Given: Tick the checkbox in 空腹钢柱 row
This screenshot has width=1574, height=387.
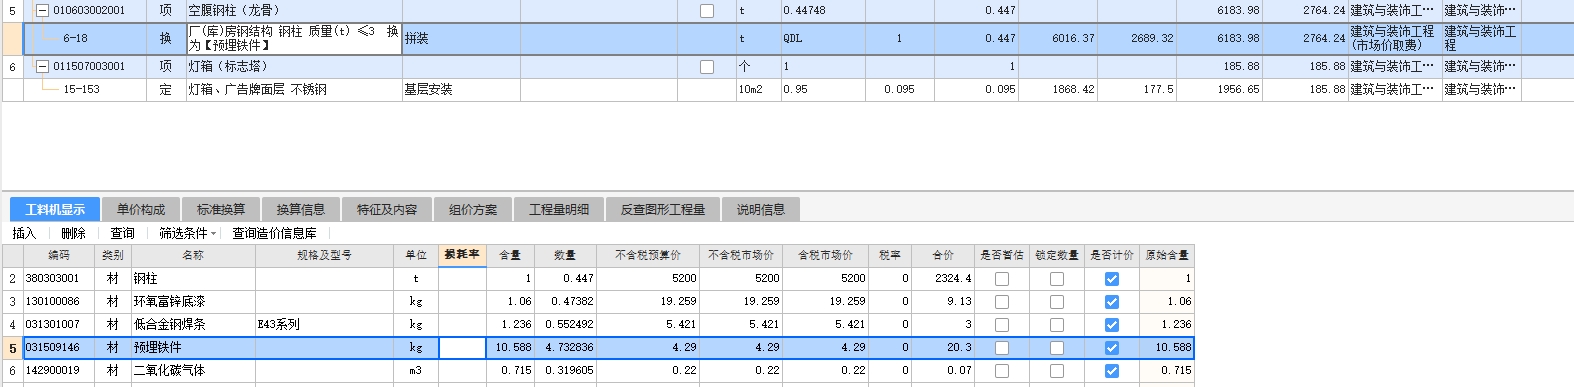Looking at the screenshot, I should tap(707, 11).
